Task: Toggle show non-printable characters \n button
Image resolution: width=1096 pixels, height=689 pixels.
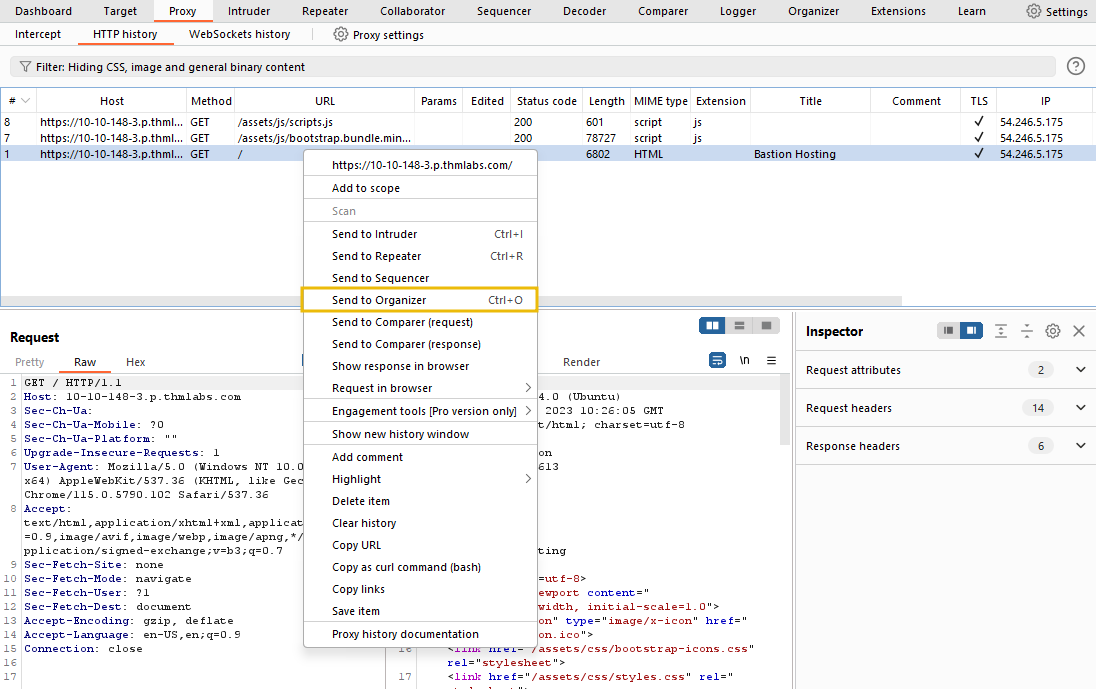Action: point(744,360)
